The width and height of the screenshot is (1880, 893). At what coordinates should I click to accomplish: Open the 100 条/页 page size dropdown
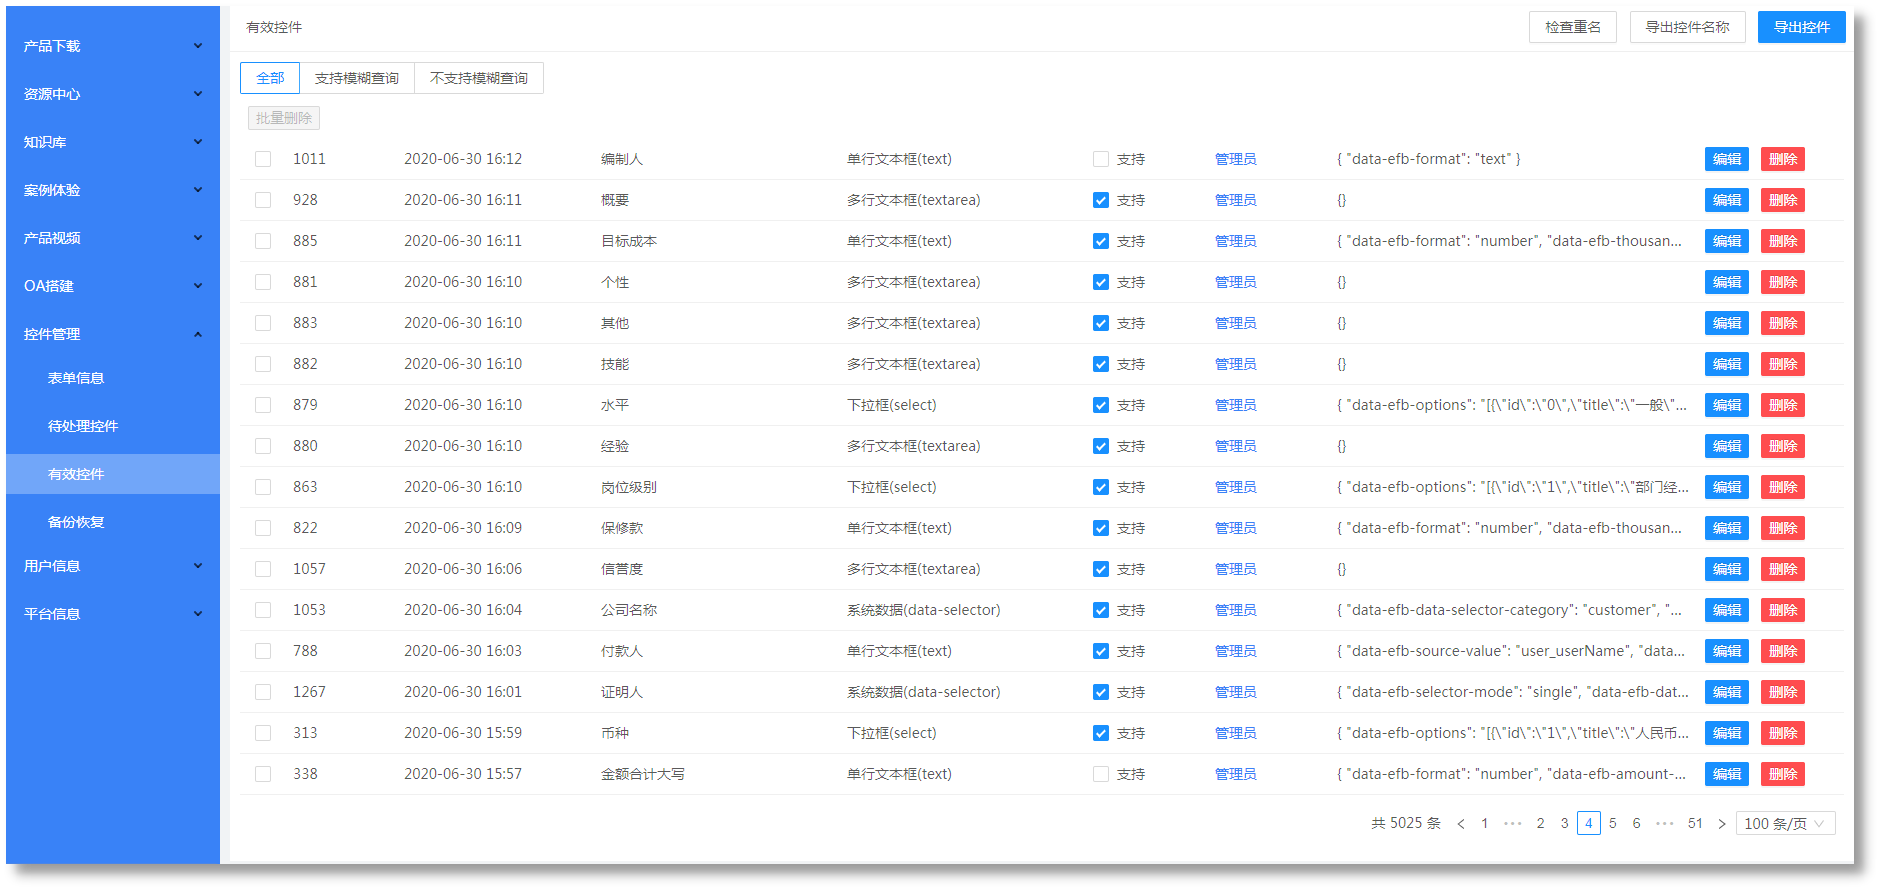point(1785,824)
